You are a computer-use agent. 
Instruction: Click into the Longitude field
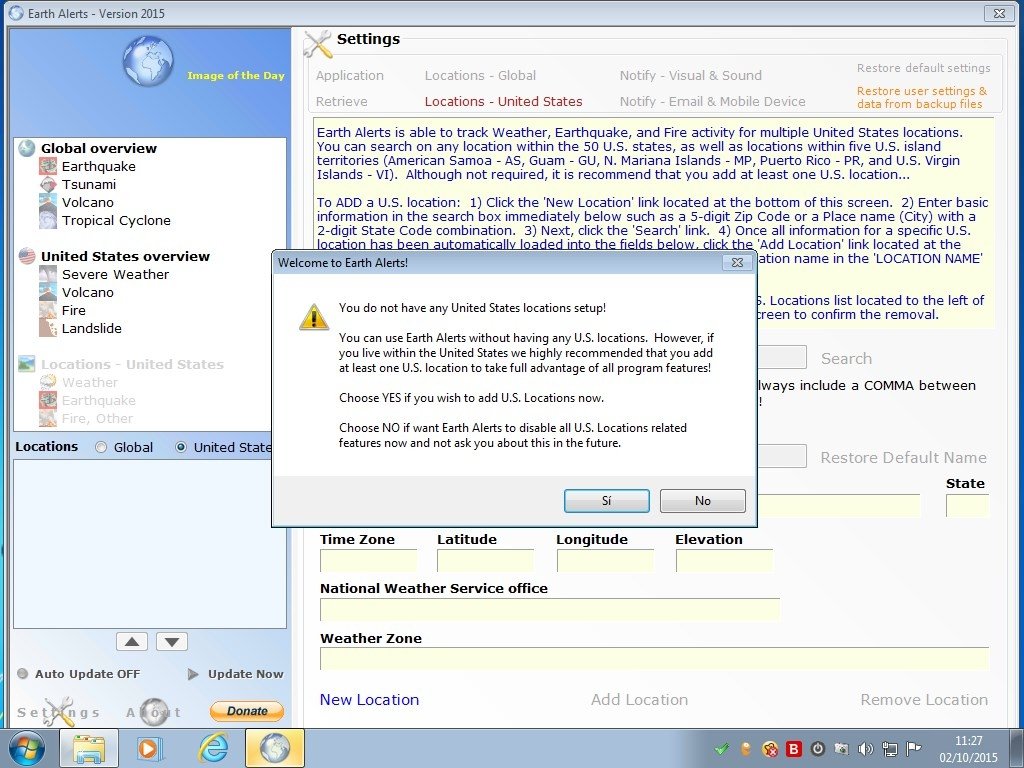point(605,561)
